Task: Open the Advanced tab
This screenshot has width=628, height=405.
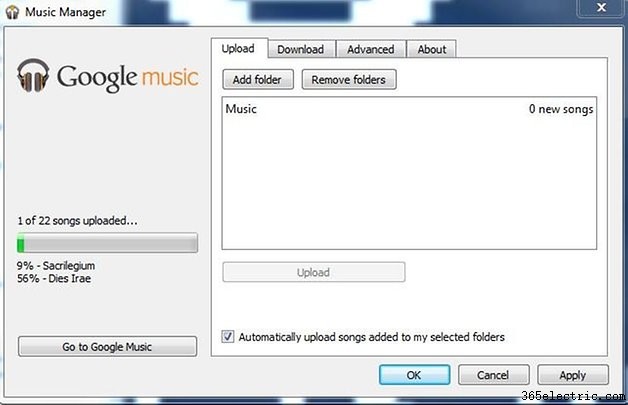Action: click(371, 49)
